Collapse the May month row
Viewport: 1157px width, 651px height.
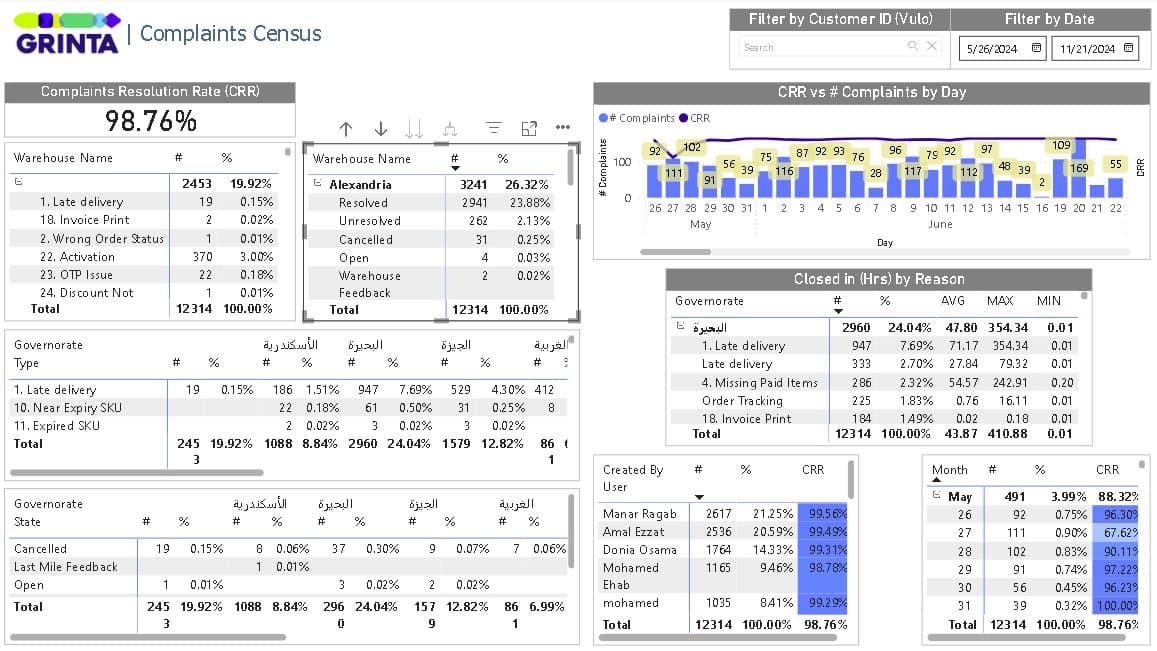936,495
